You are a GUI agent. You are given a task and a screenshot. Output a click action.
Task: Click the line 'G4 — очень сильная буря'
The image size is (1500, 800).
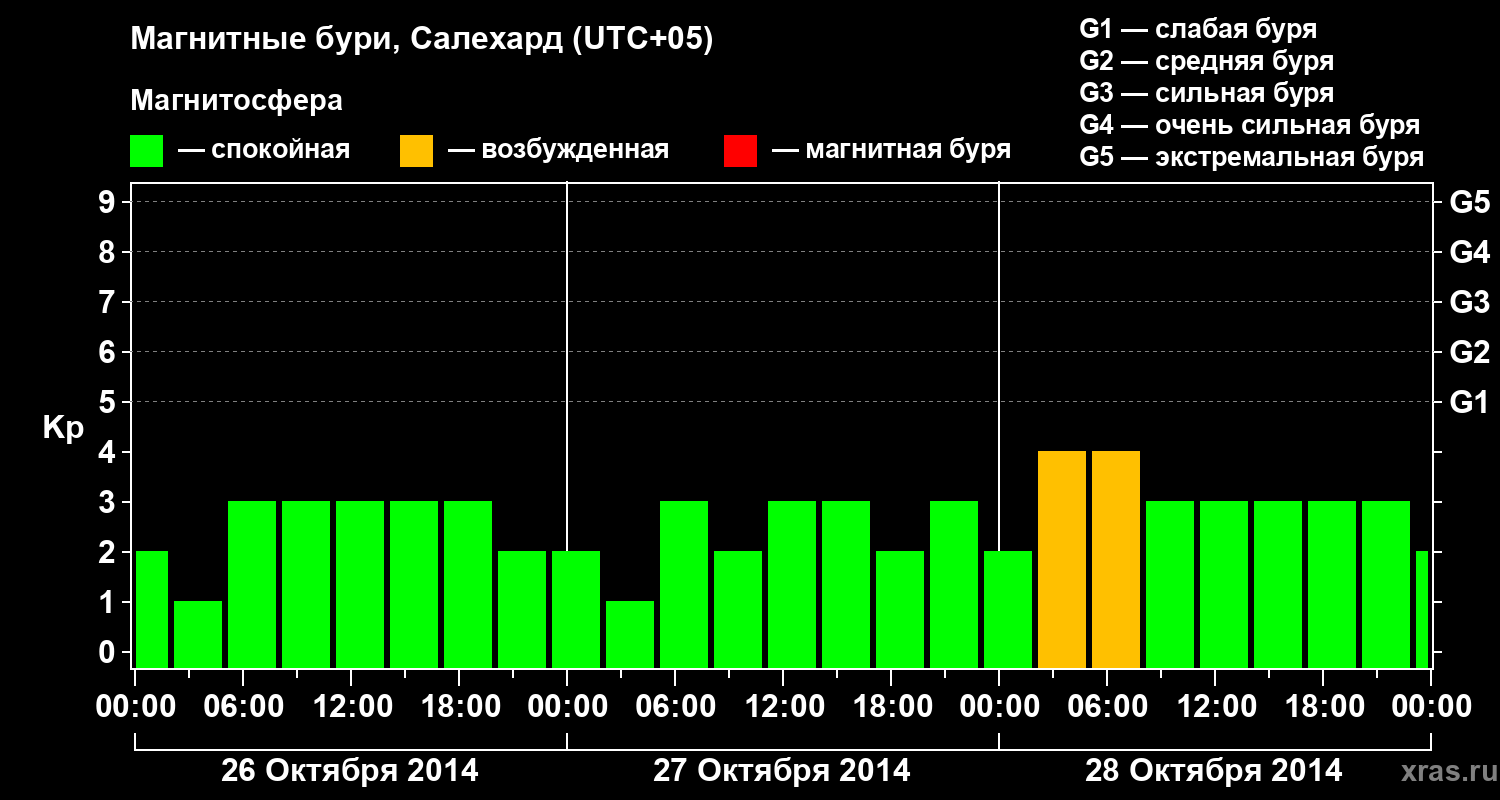(x=1249, y=125)
